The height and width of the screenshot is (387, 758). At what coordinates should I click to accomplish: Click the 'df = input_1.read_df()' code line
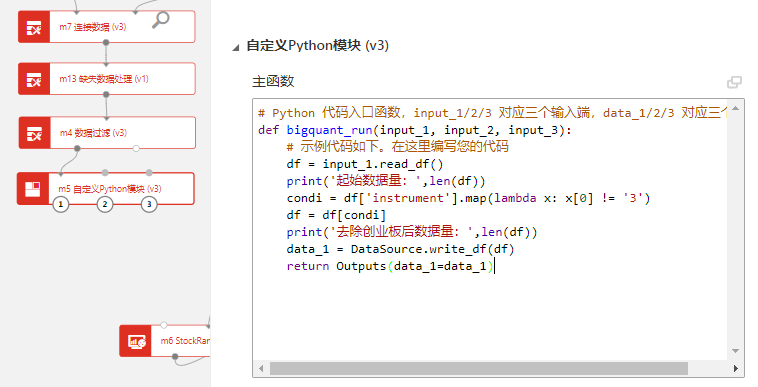(x=364, y=164)
